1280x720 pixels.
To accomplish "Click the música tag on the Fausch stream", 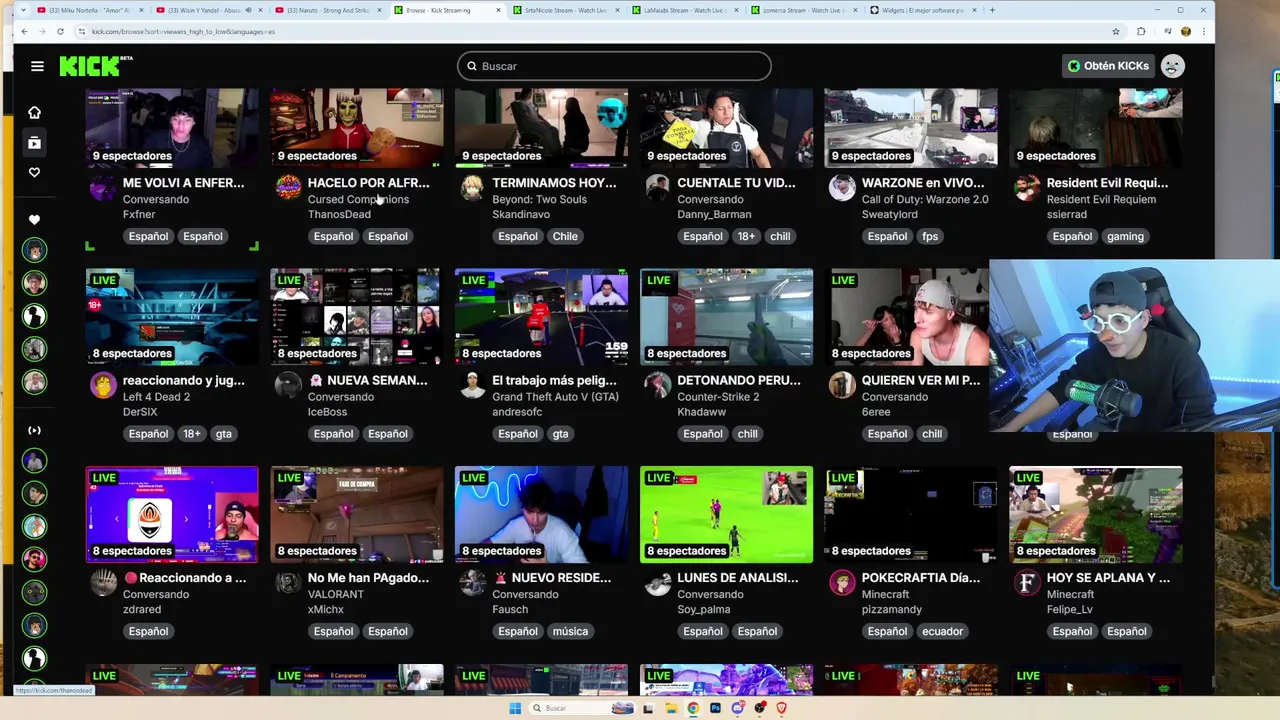I will [x=570, y=632].
